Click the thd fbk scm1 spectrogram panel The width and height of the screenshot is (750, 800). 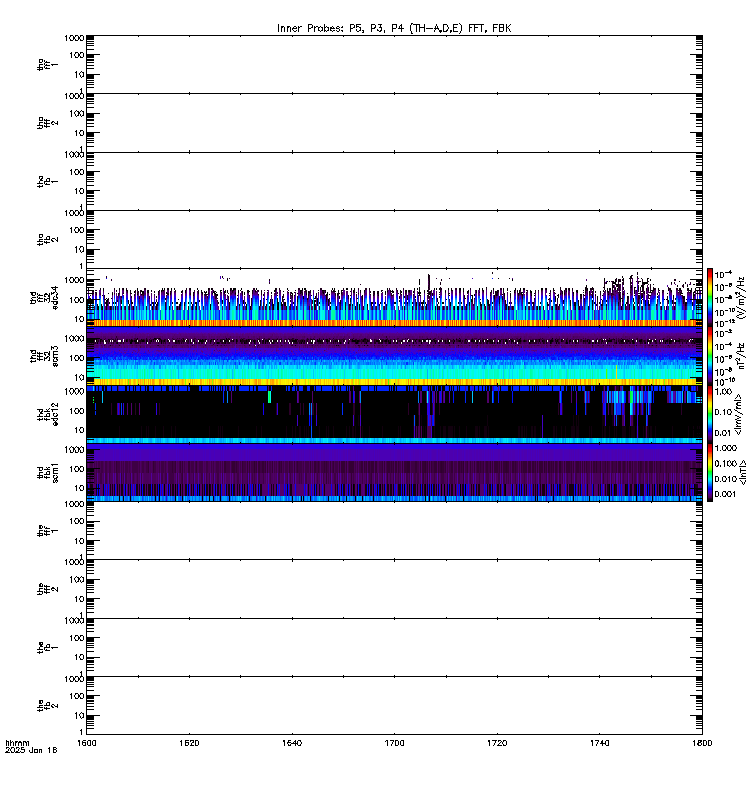click(x=394, y=472)
